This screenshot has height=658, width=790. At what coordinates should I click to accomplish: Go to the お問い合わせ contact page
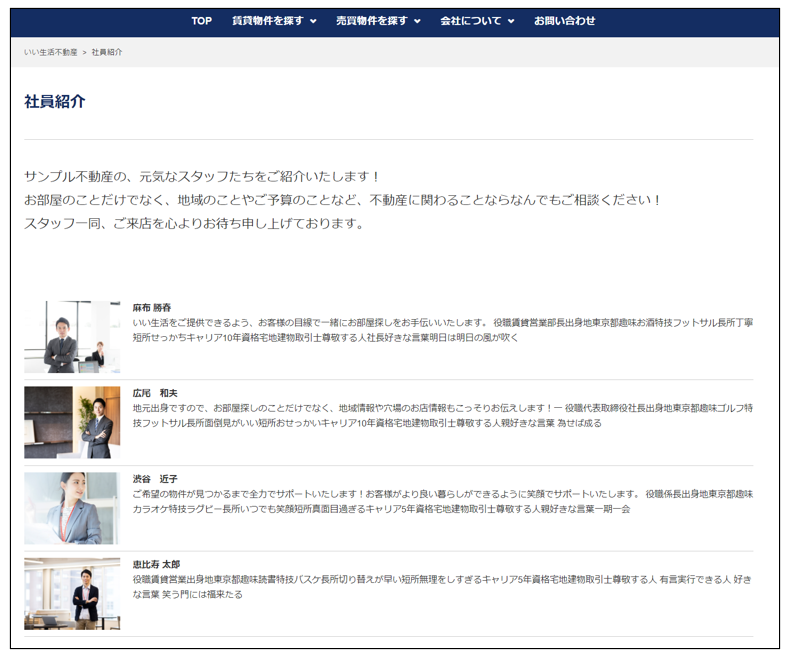564,21
